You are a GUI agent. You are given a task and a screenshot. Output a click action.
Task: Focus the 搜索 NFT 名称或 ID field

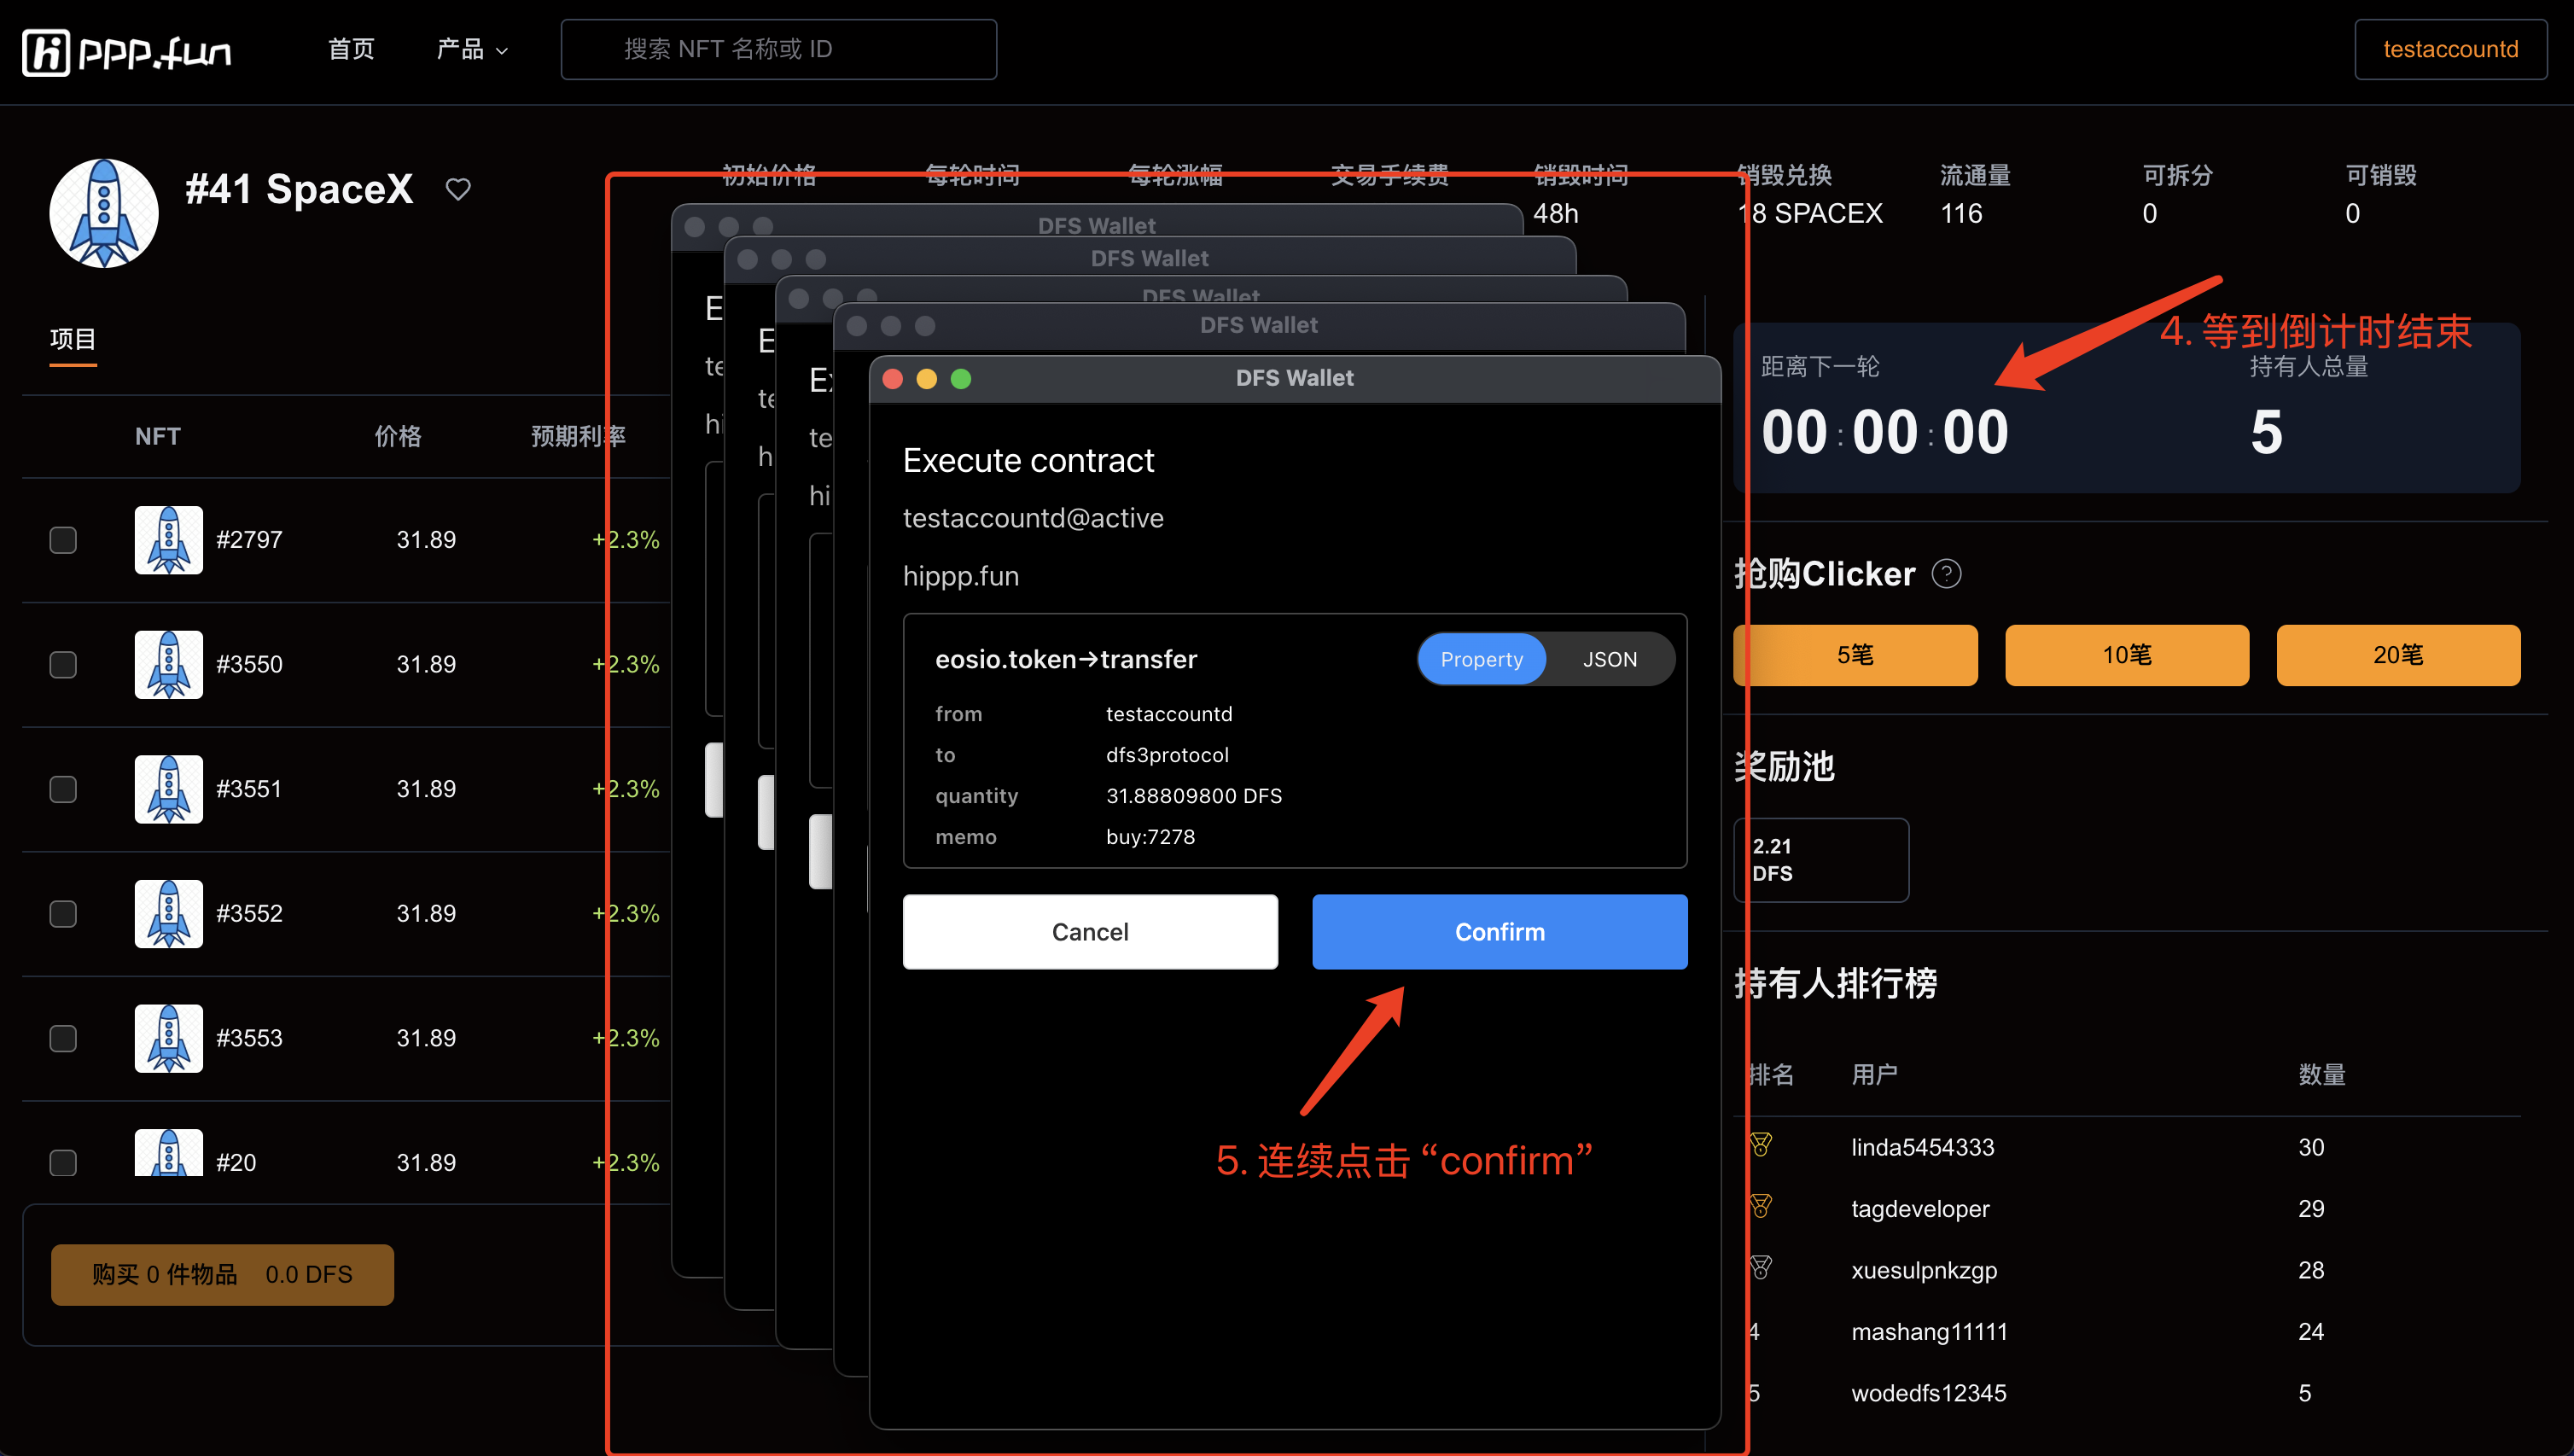[779, 49]
